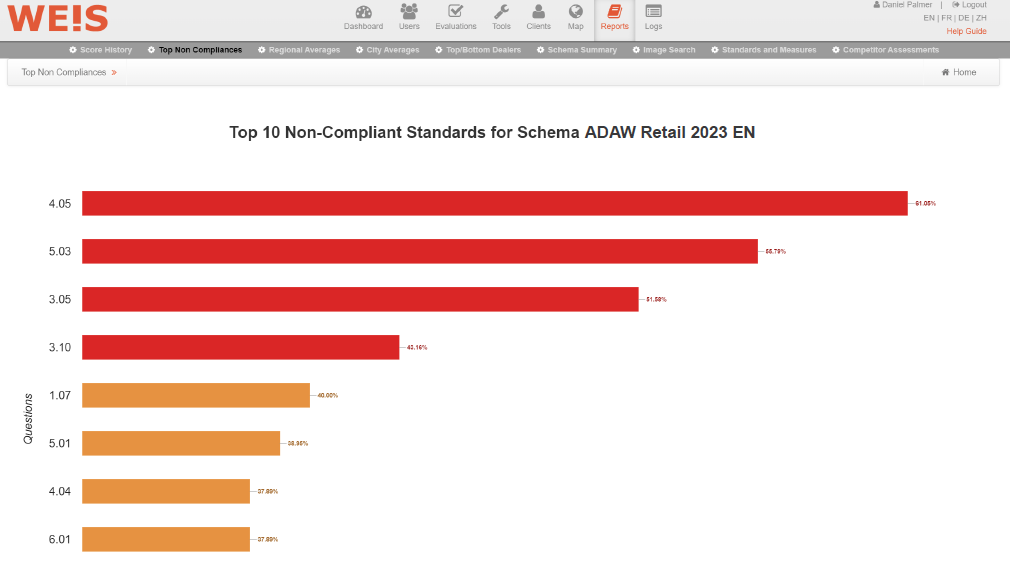Switch to Score History tab
This screenshot has height=562, width=1010.
coord(100,50)
